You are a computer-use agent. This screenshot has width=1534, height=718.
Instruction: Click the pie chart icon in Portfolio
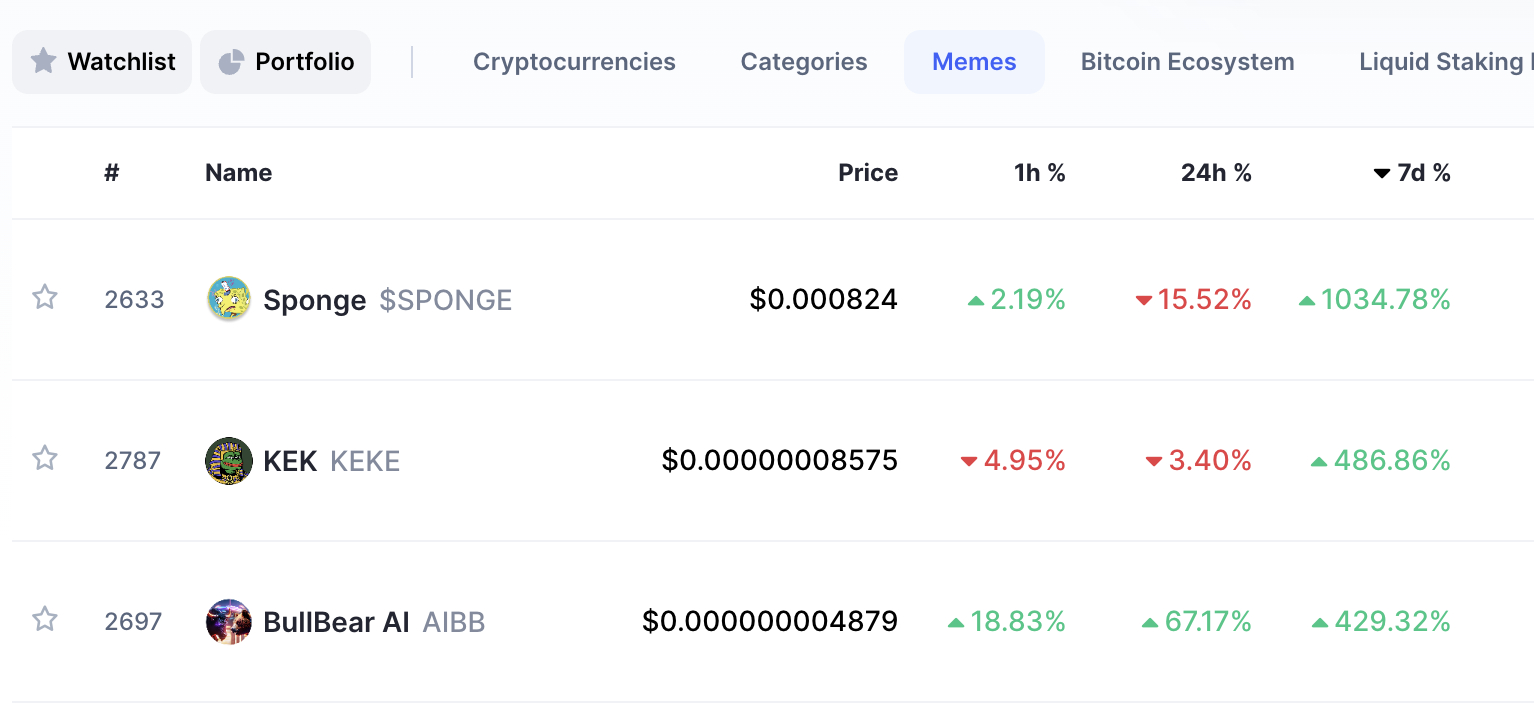click(231, 62)
